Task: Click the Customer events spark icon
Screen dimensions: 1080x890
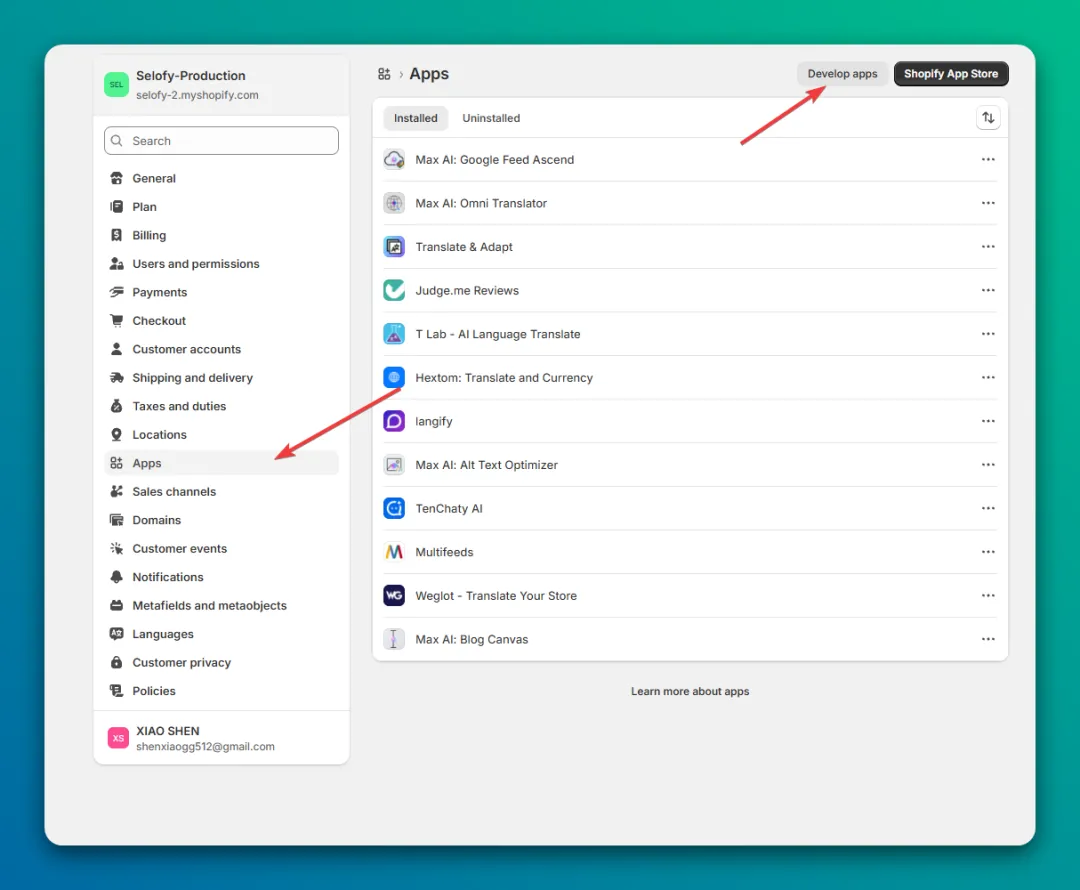Action: click(x=116, y=548)
